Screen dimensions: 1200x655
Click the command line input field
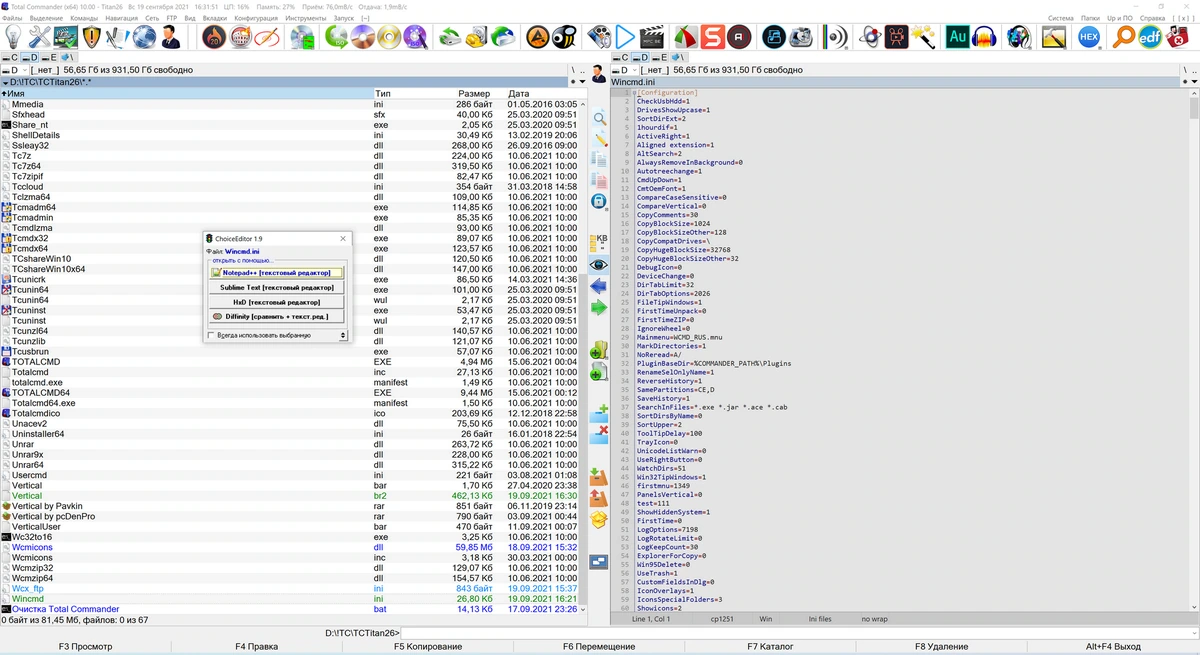point(800,633)
